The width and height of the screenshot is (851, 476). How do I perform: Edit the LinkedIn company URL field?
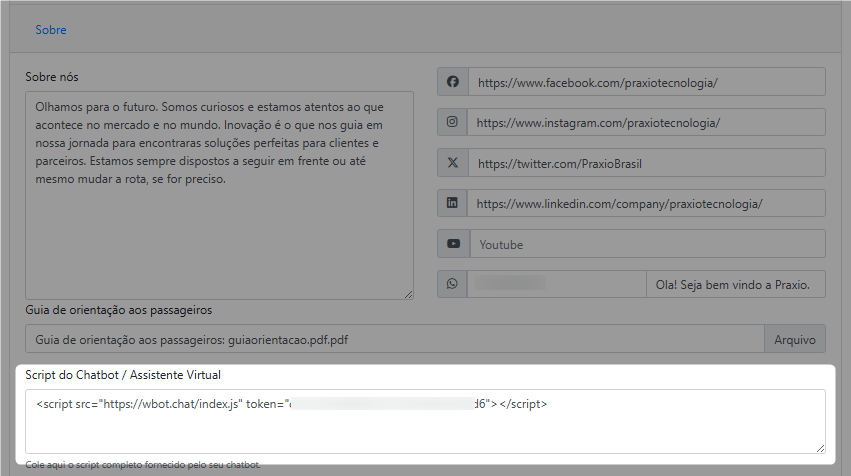click(x=646, y=203)
